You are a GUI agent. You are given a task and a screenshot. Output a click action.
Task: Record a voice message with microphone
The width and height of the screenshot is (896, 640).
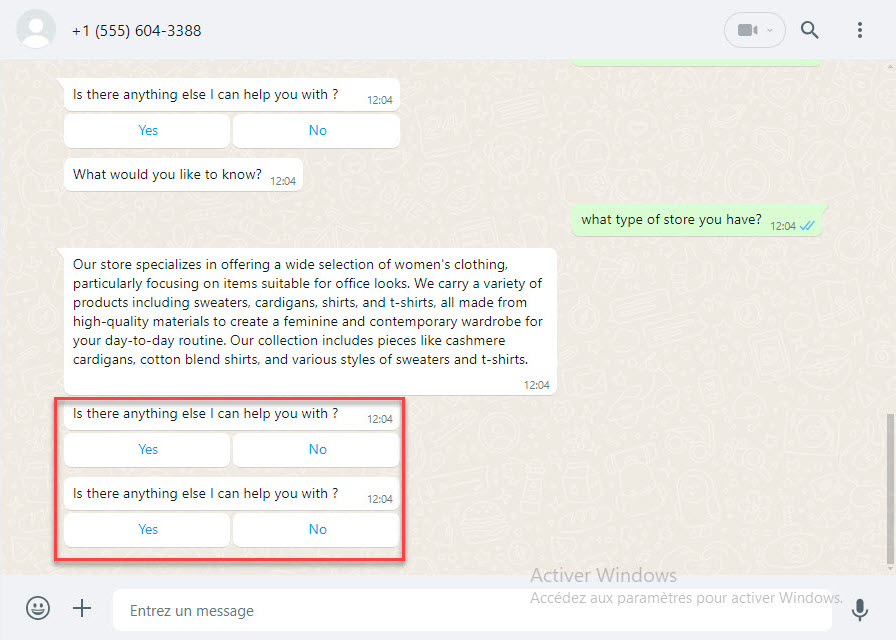pyautogui.click(x=859, y=609)
